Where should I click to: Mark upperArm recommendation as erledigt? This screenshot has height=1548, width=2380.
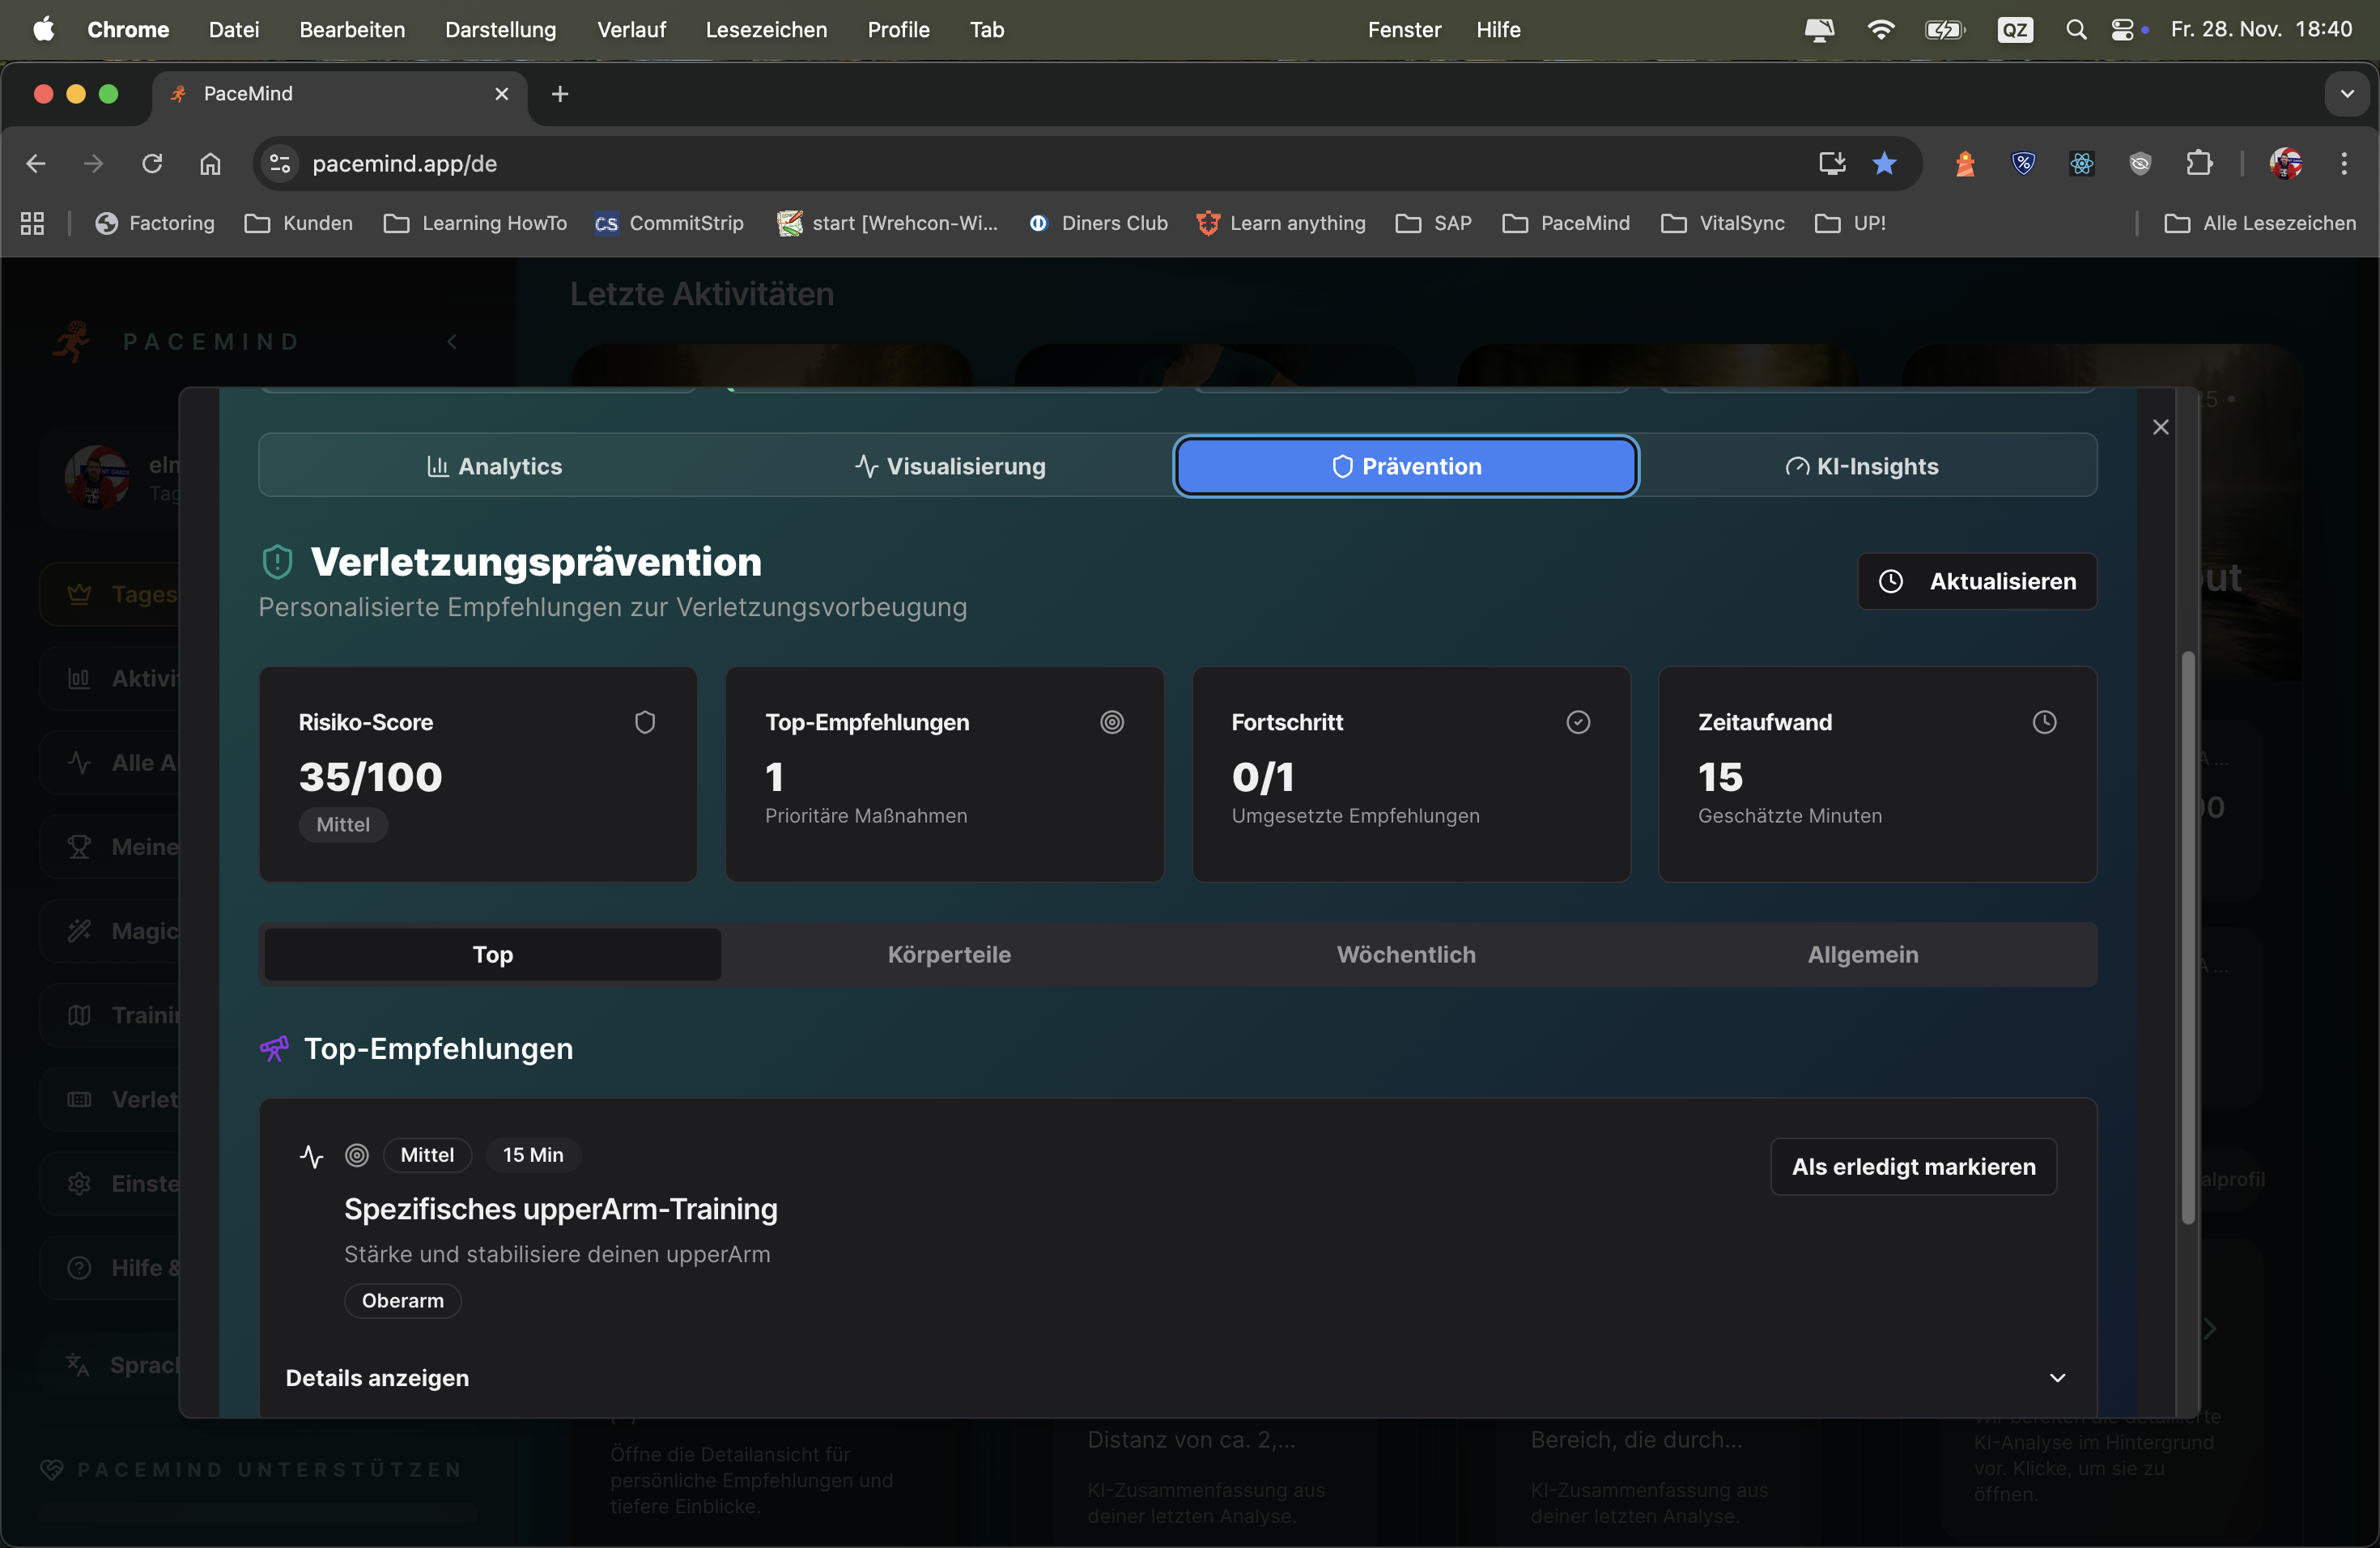pyautogui.click(x=1913, y=1166)
